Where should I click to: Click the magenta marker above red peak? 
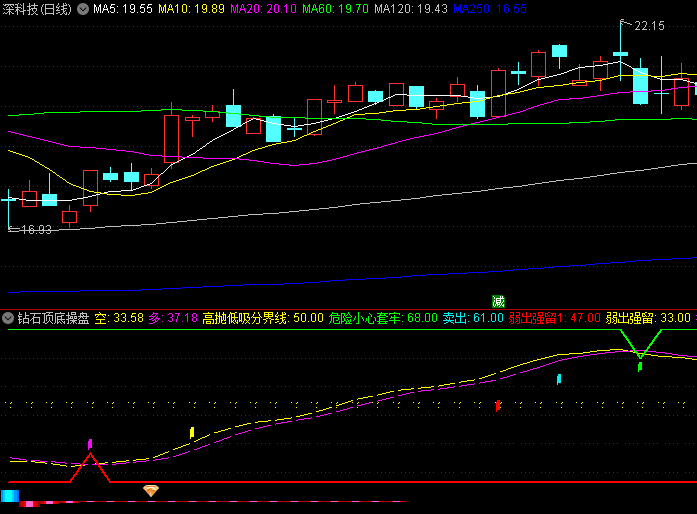(x=90, y=444)
